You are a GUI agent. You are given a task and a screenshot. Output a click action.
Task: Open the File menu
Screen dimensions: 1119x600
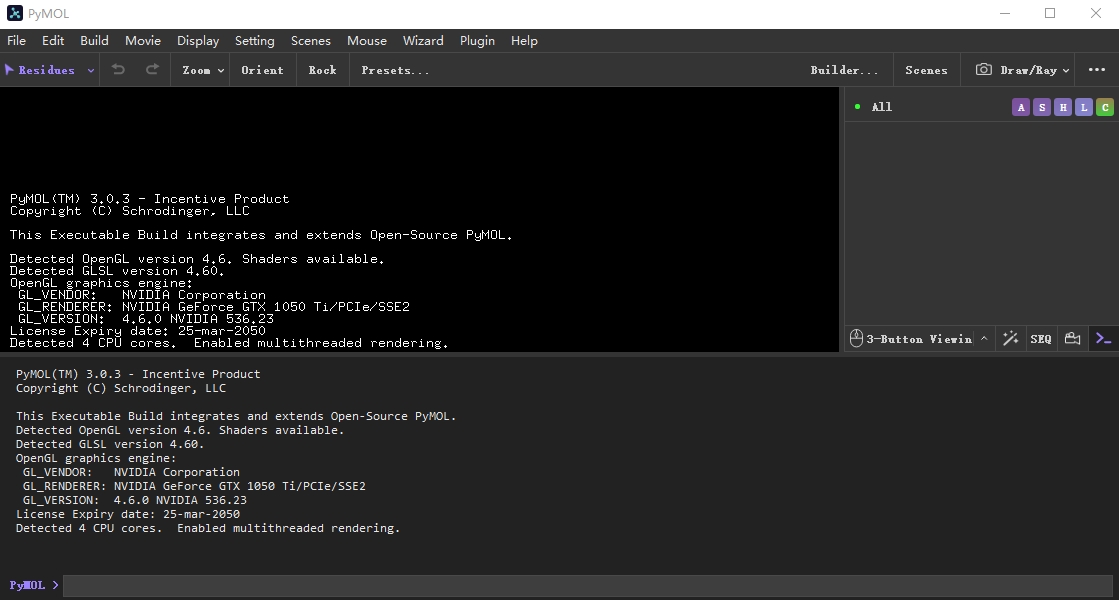tap(16, 41)
